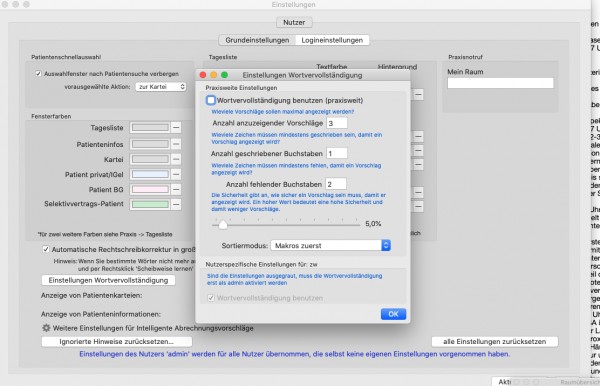Enable Wortvervollständigung benutzen (praxisweit) checkbox
Image resolution: width=600 pixels, height=386 pixels.
pos(210,100)
